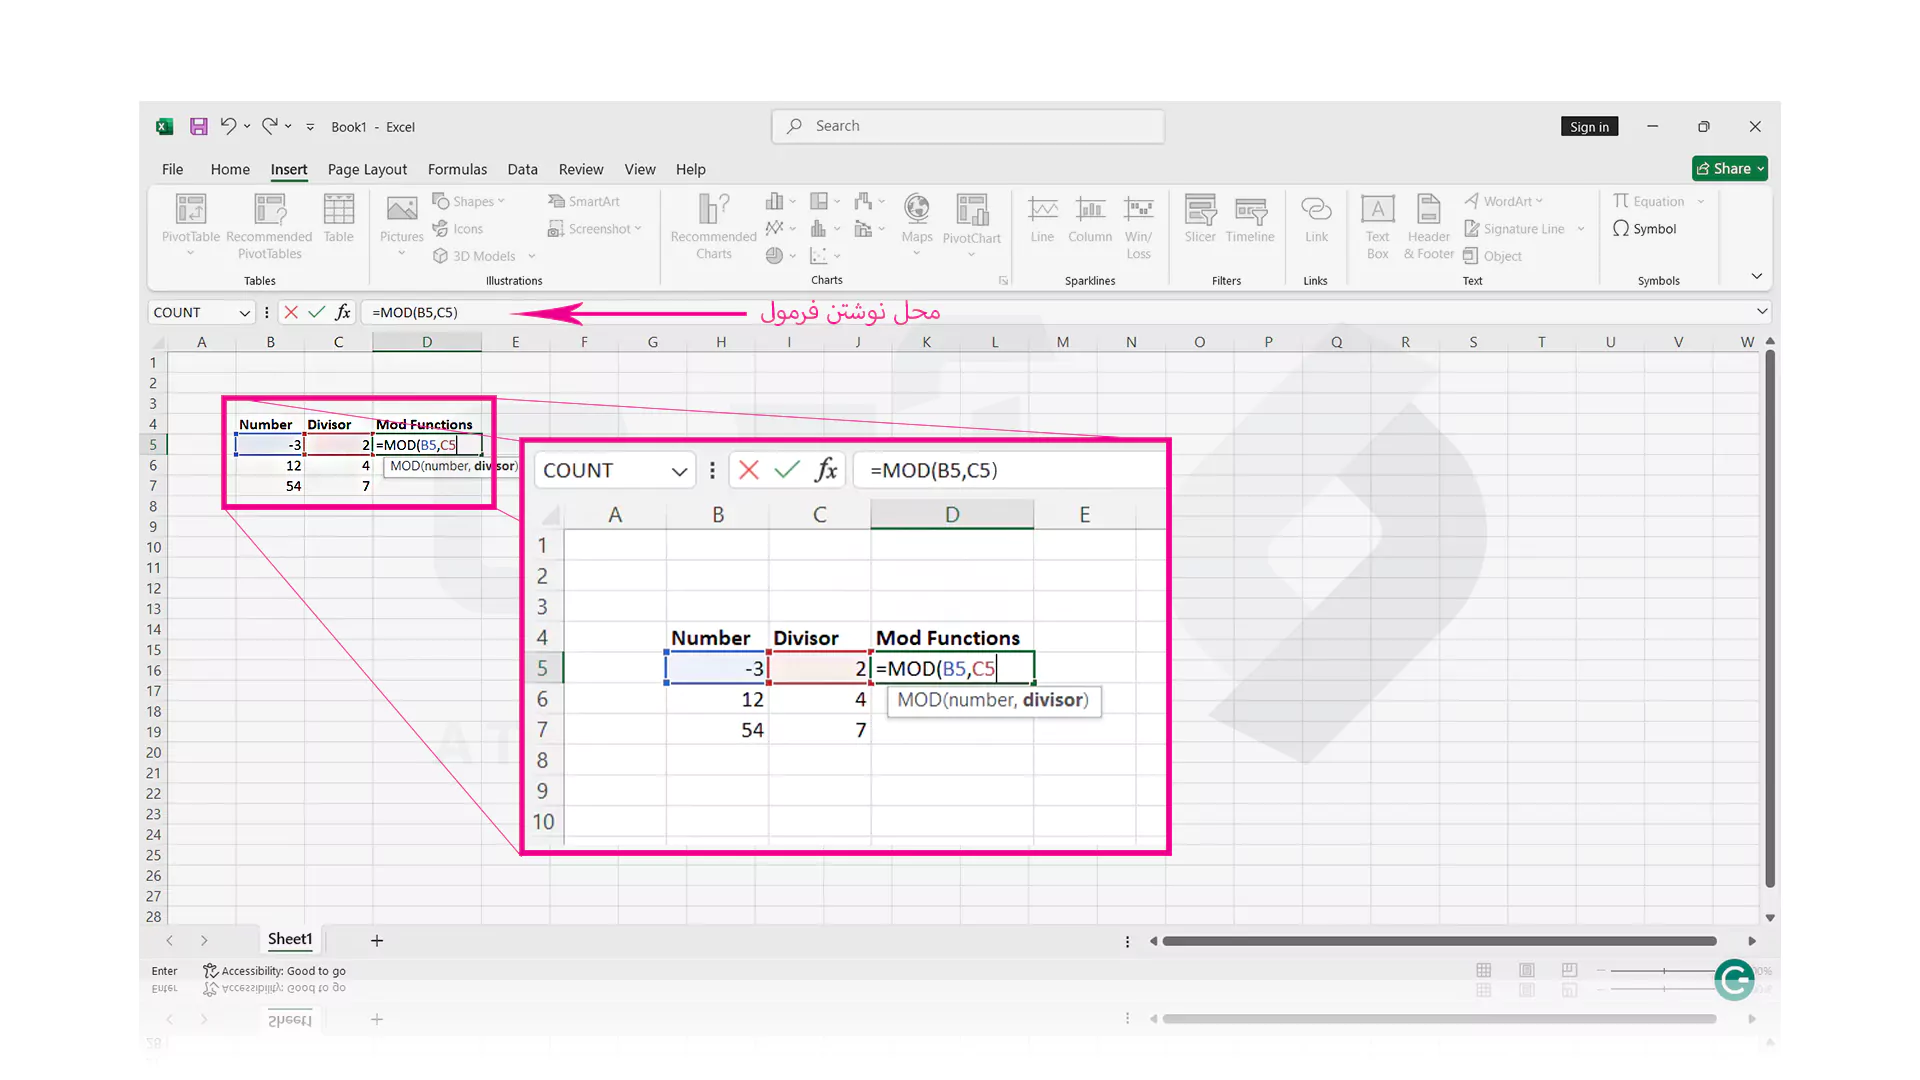Go to the Formulas tab
The height and width of the screenshot is (1080, 1920).
coord(457,169)
